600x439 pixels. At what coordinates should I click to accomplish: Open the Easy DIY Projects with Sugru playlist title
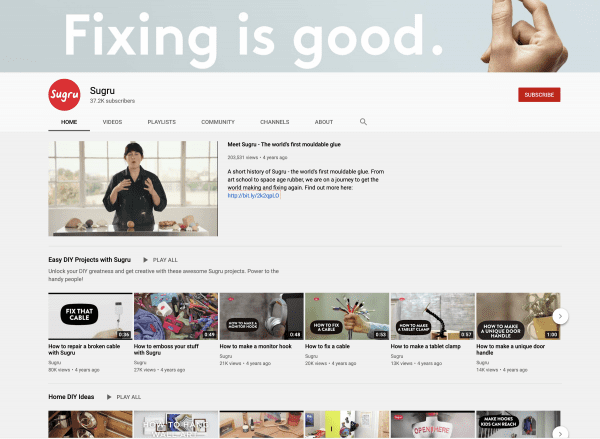[90, 259]
